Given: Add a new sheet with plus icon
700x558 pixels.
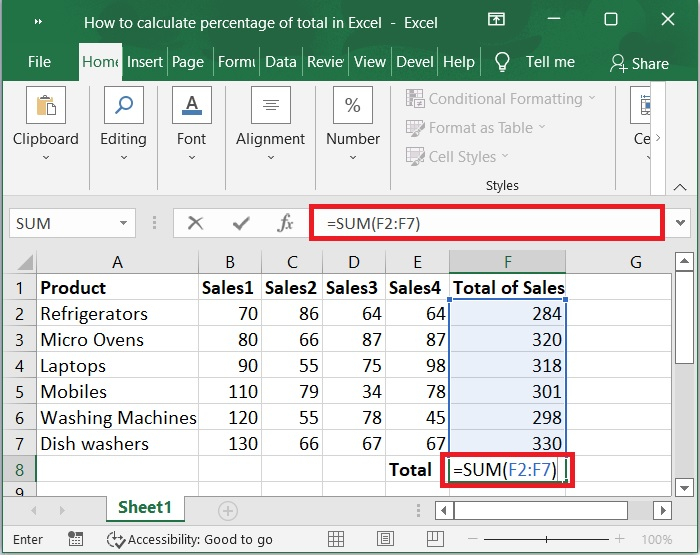Looking at the screenshot, I should (228, 510).
